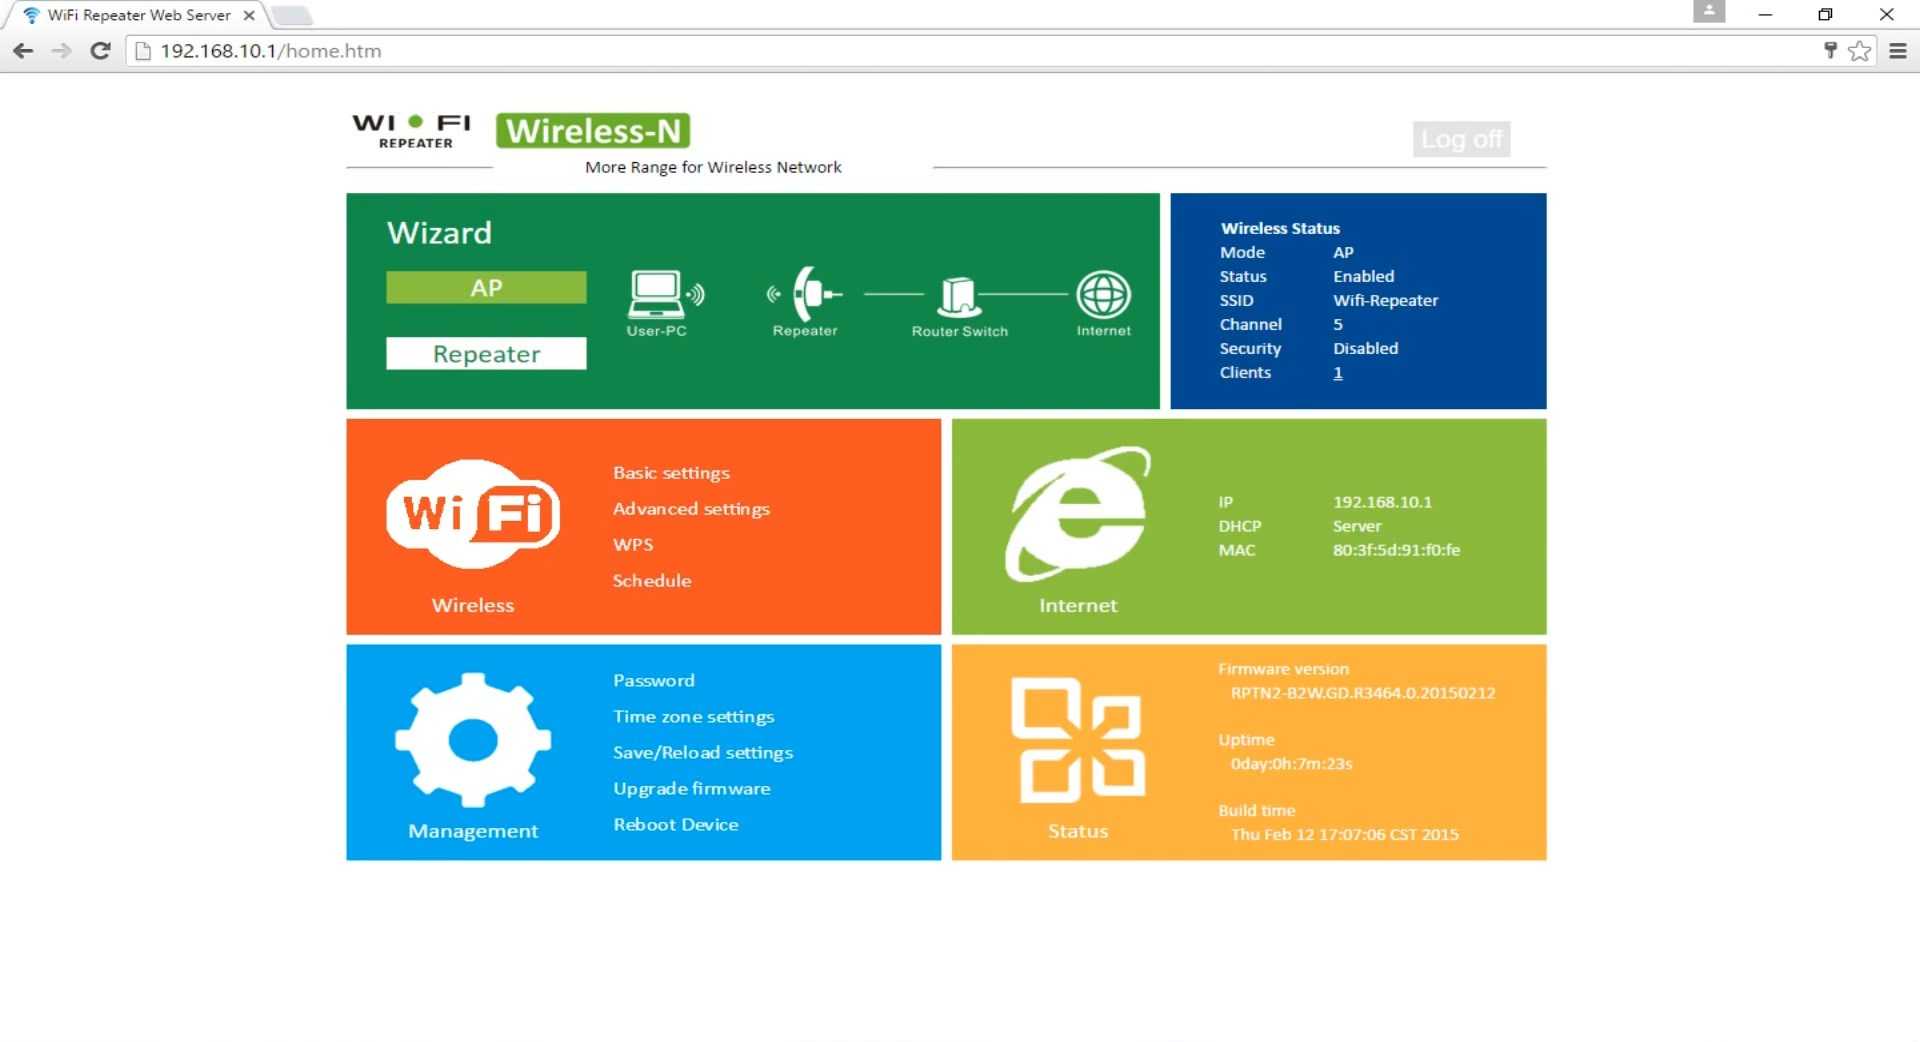Open Save/Reload settings
Image resolution: width=1920 pixels, height=1042 pixels.
(703, 753)
